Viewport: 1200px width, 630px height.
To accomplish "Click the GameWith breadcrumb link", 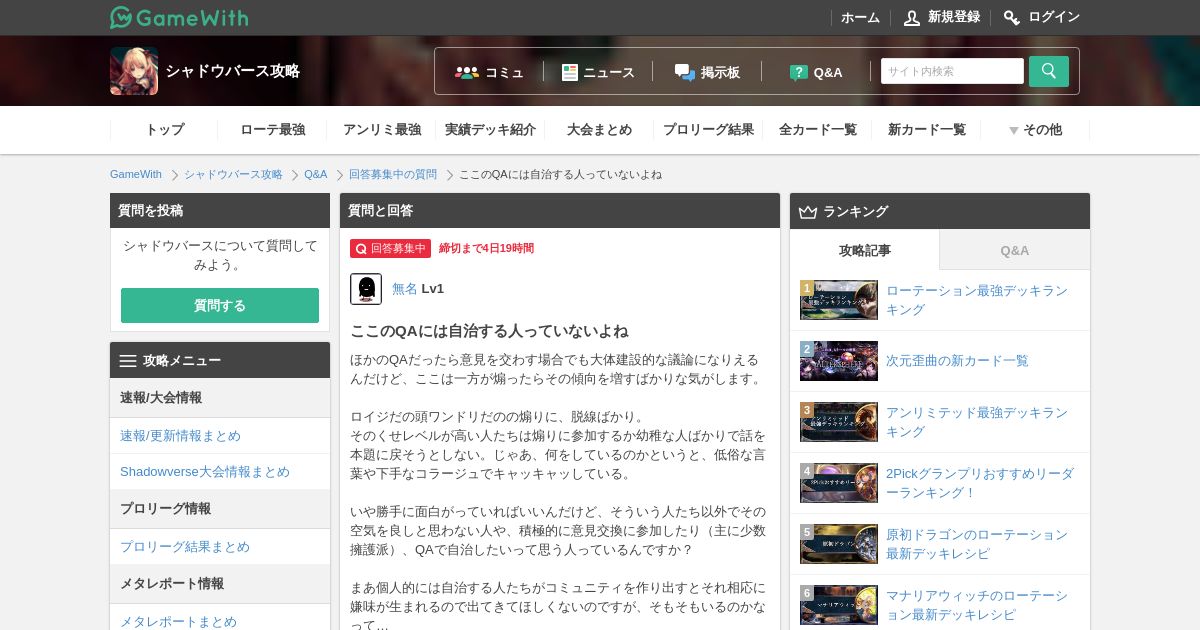I will [136, 174].
